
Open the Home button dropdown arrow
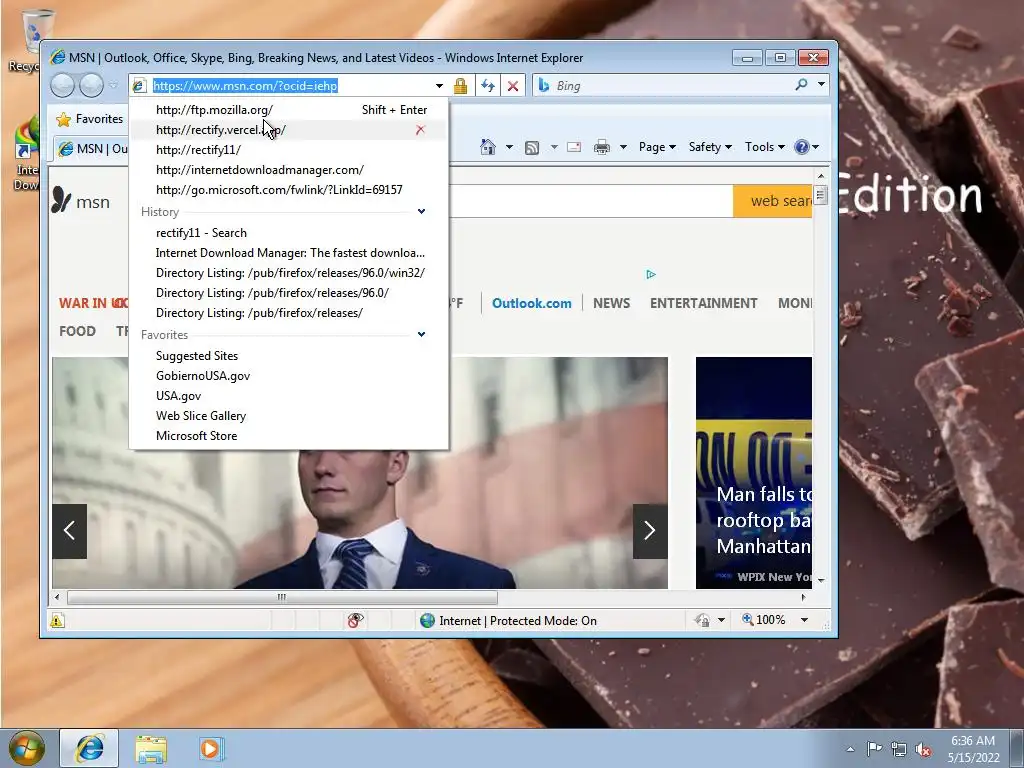(509, 147)
